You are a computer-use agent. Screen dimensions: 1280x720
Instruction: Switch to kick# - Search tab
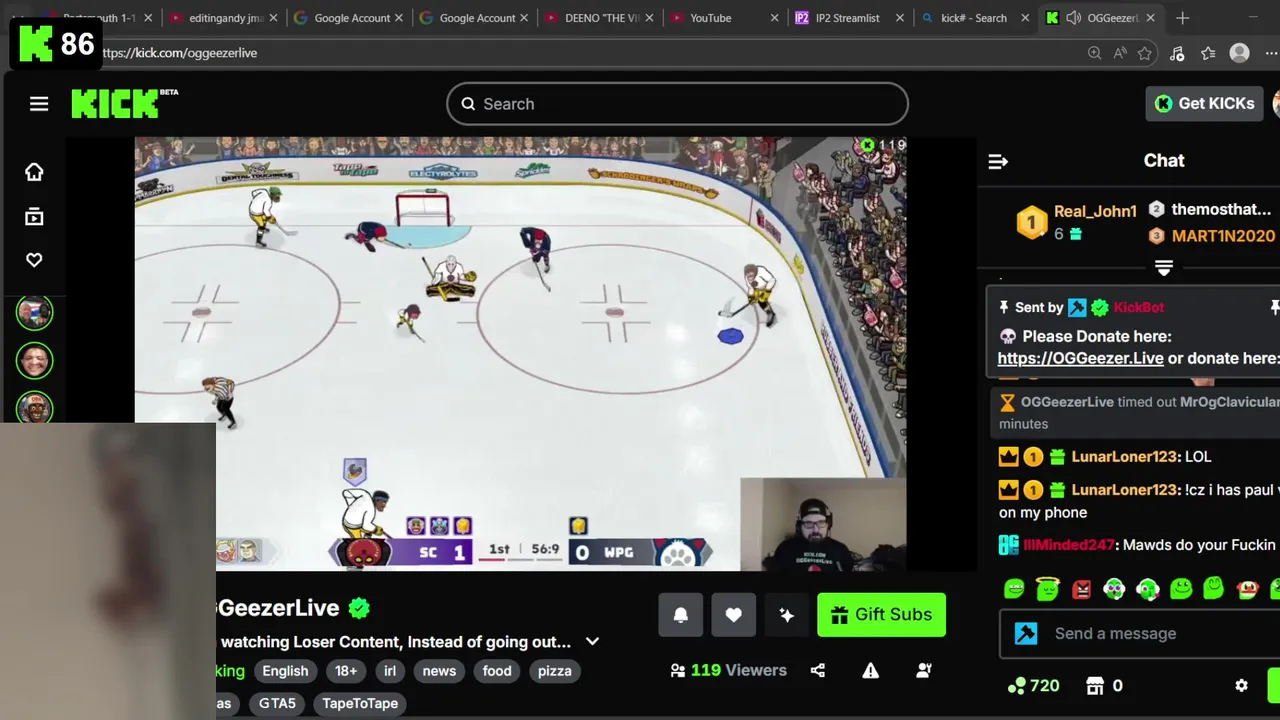975,18
